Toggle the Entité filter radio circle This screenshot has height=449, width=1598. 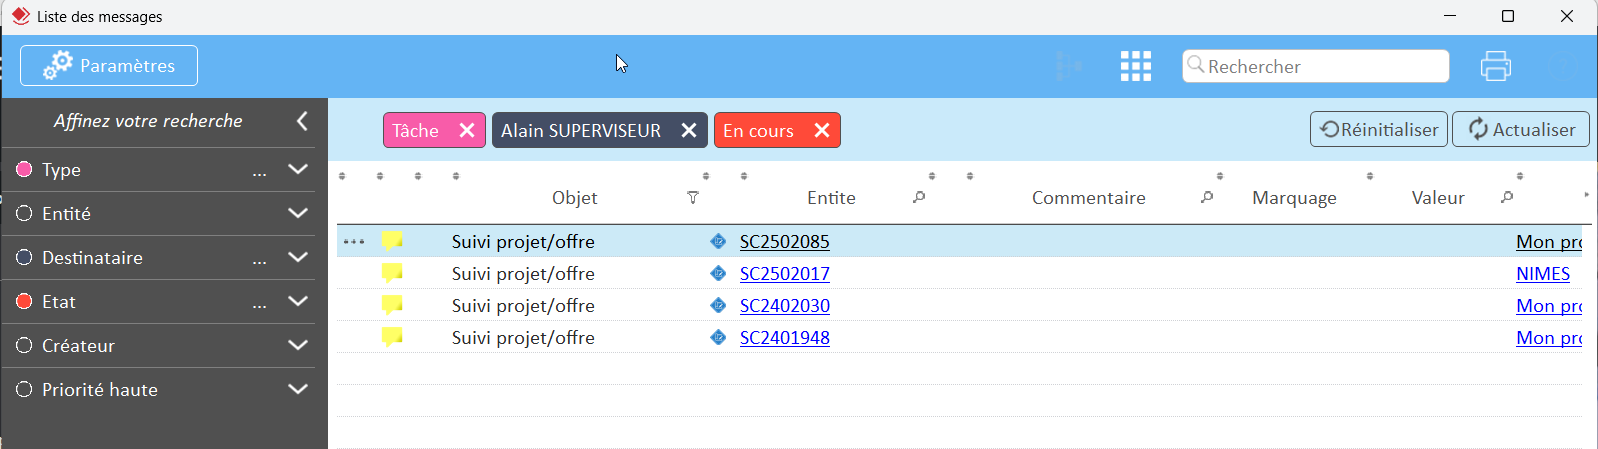point(25,213)
